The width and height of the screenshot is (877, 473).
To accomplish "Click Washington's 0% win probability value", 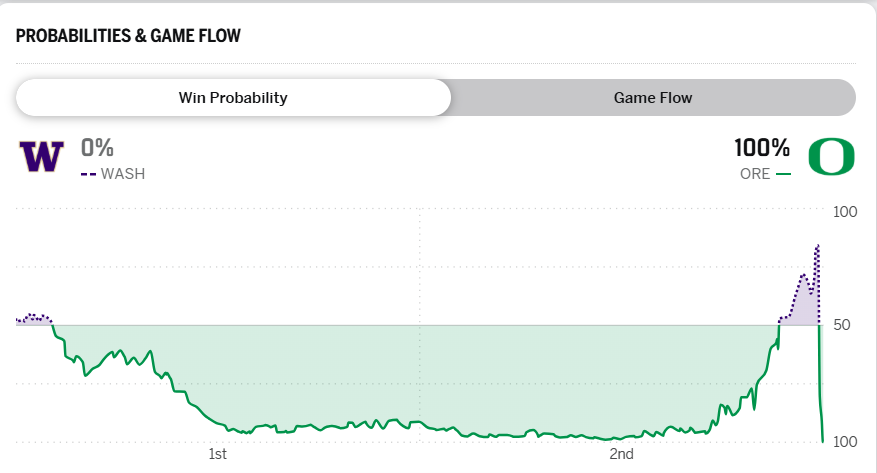I will tap(98, 148).
